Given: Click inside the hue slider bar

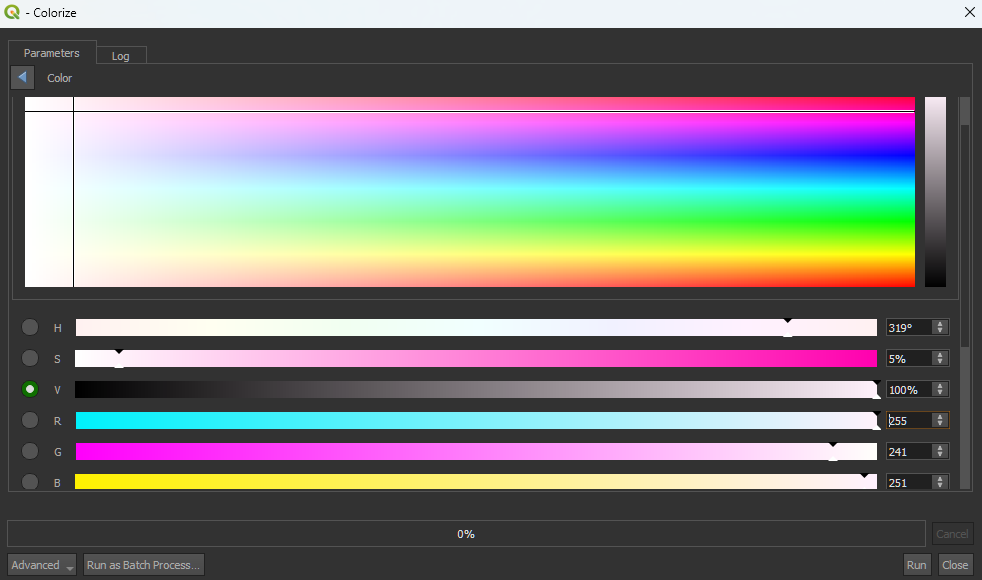Looking at the screenshot, I should pyautogui.click(x=475, y=327).
